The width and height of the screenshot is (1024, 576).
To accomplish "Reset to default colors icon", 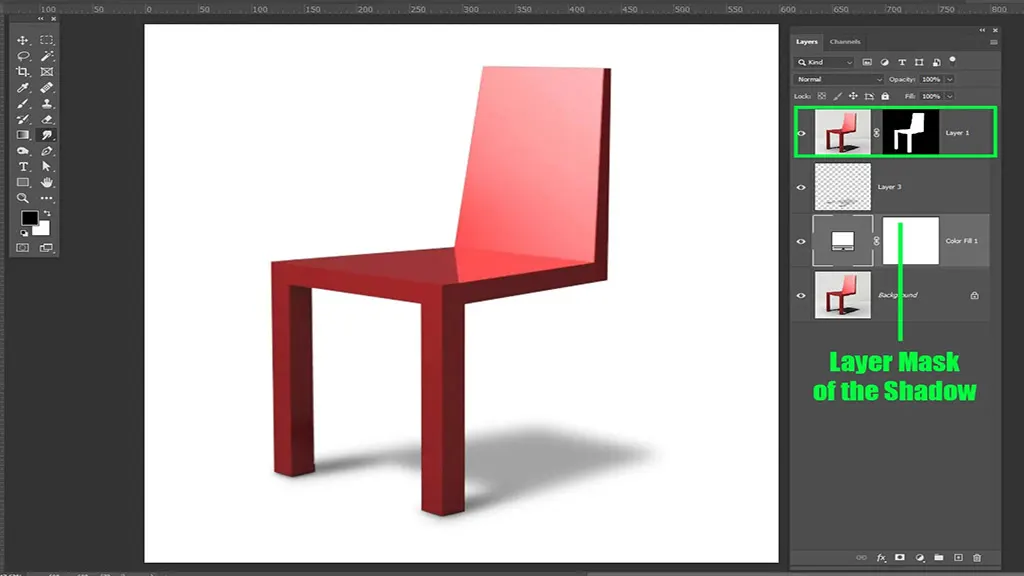I will pos(24,232).
